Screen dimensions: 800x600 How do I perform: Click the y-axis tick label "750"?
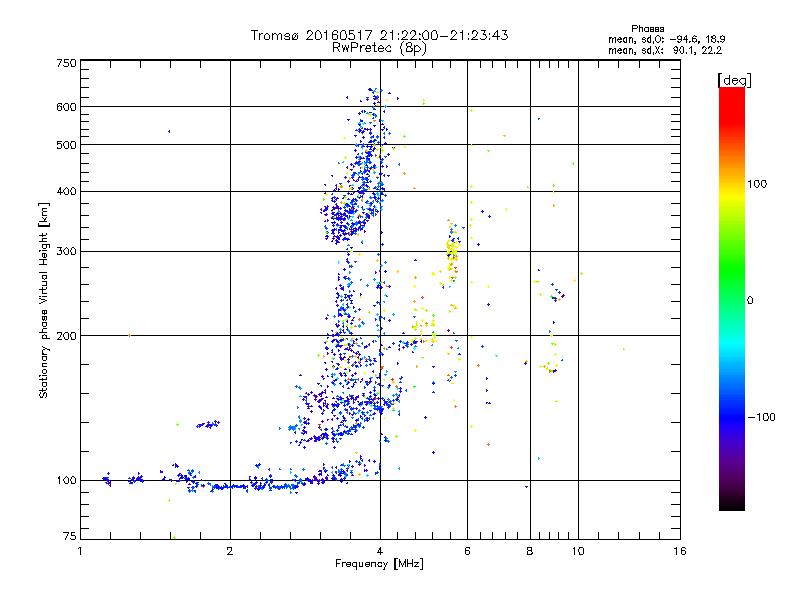point(66,63)
